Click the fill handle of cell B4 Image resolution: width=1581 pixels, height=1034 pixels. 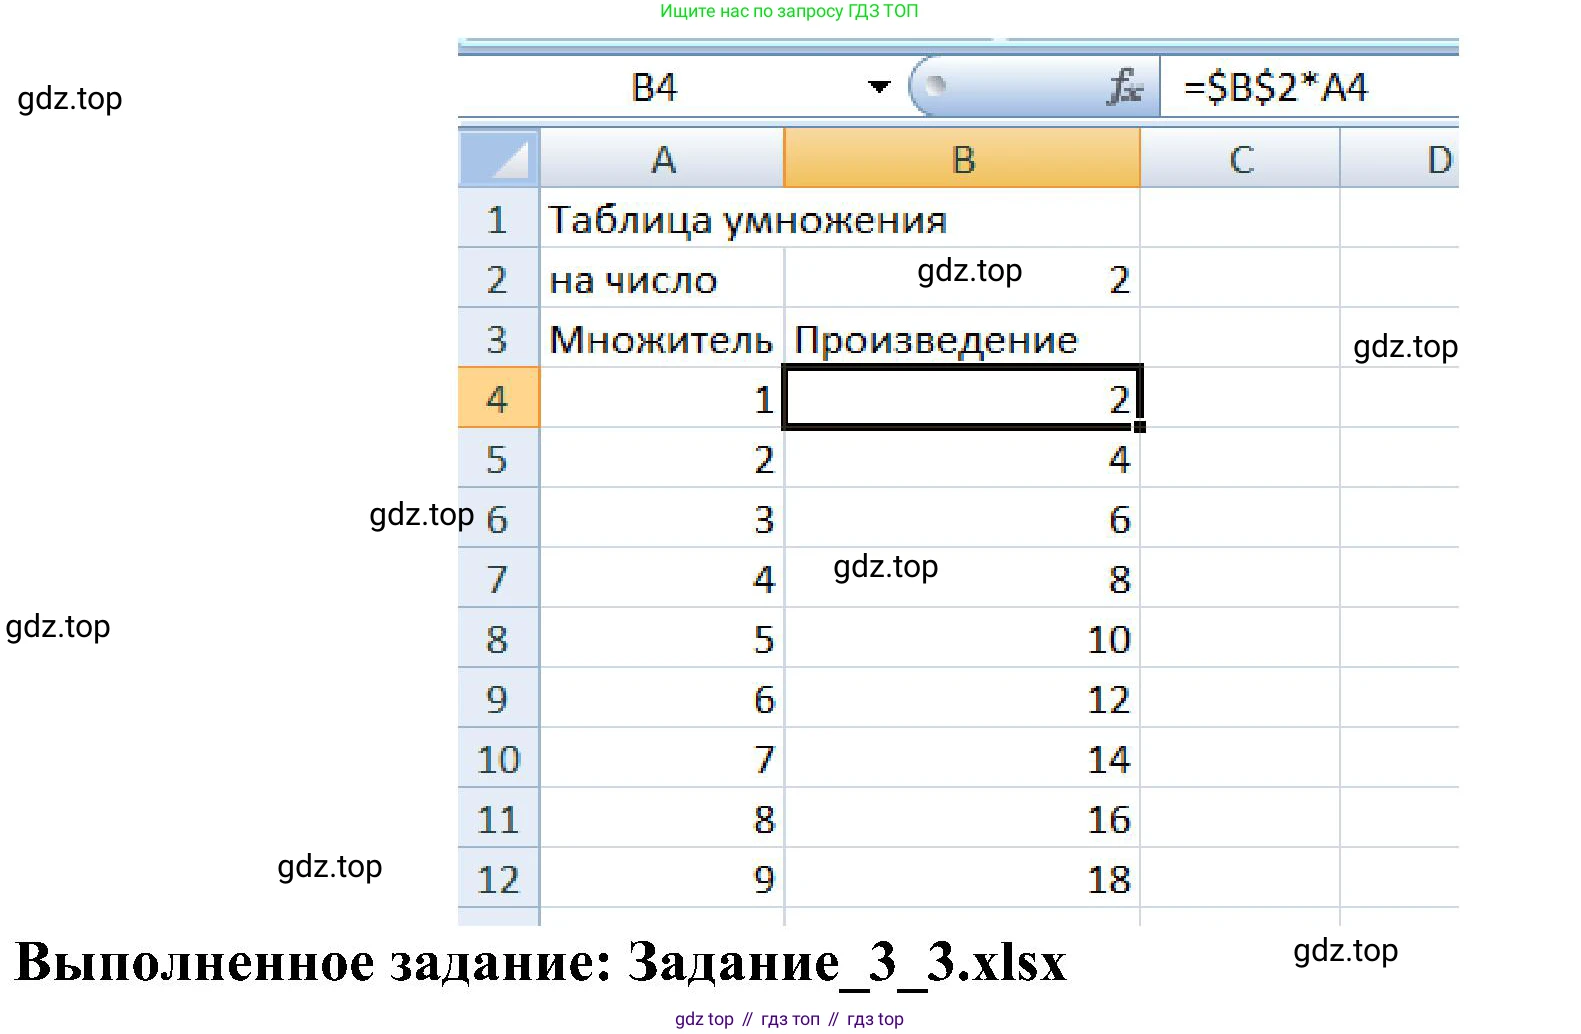pos(1140,427)
